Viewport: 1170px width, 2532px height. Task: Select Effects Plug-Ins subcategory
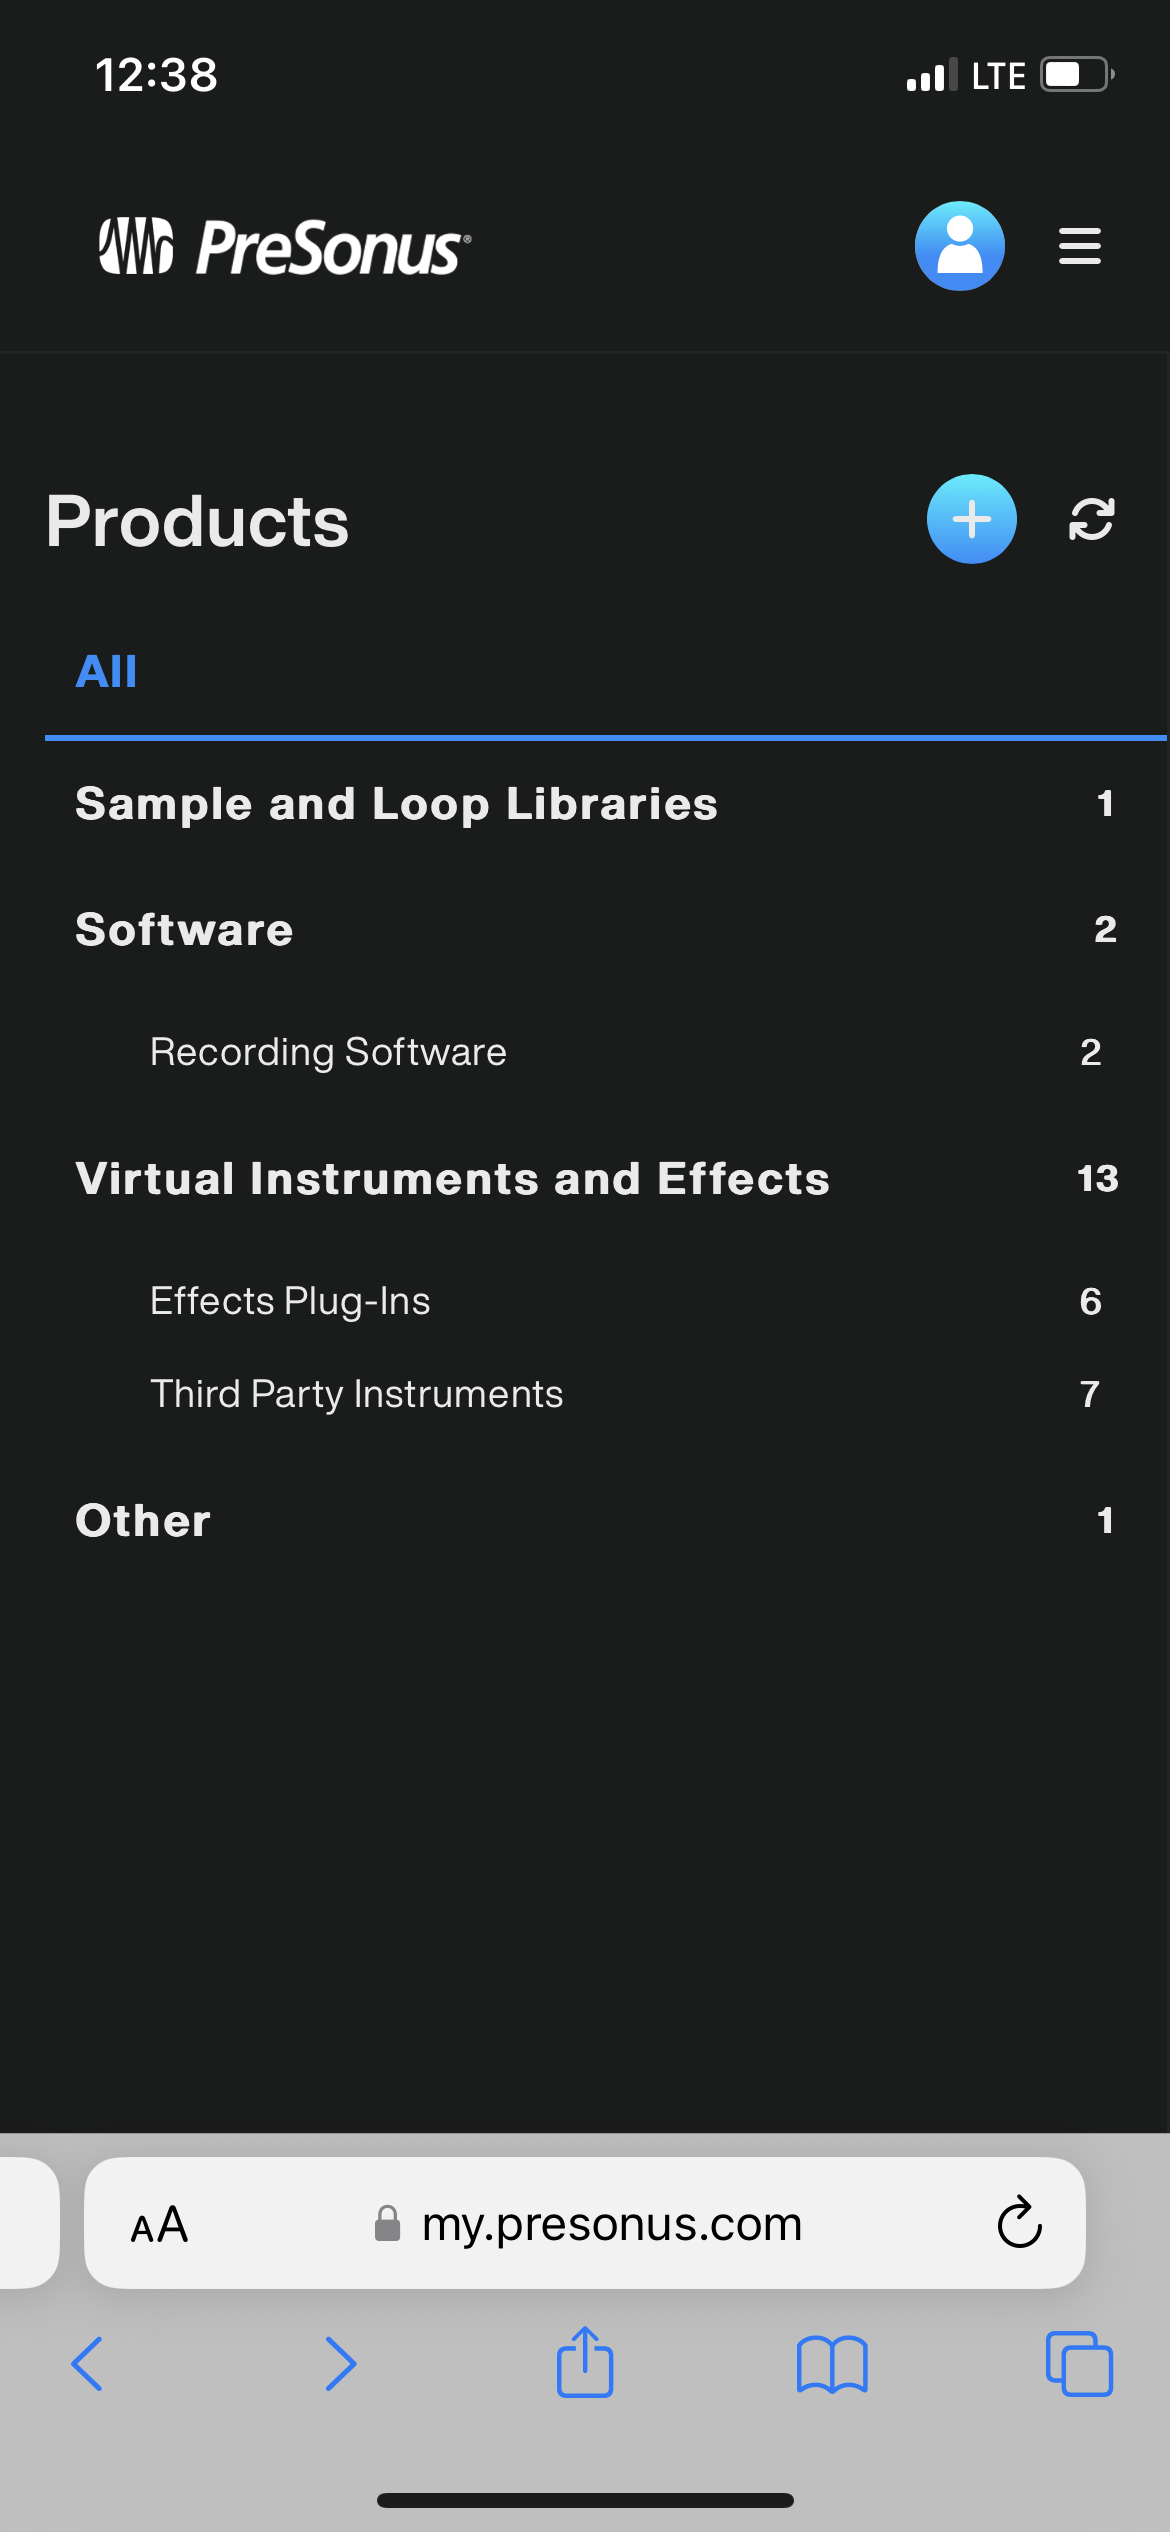[625, 1301]
